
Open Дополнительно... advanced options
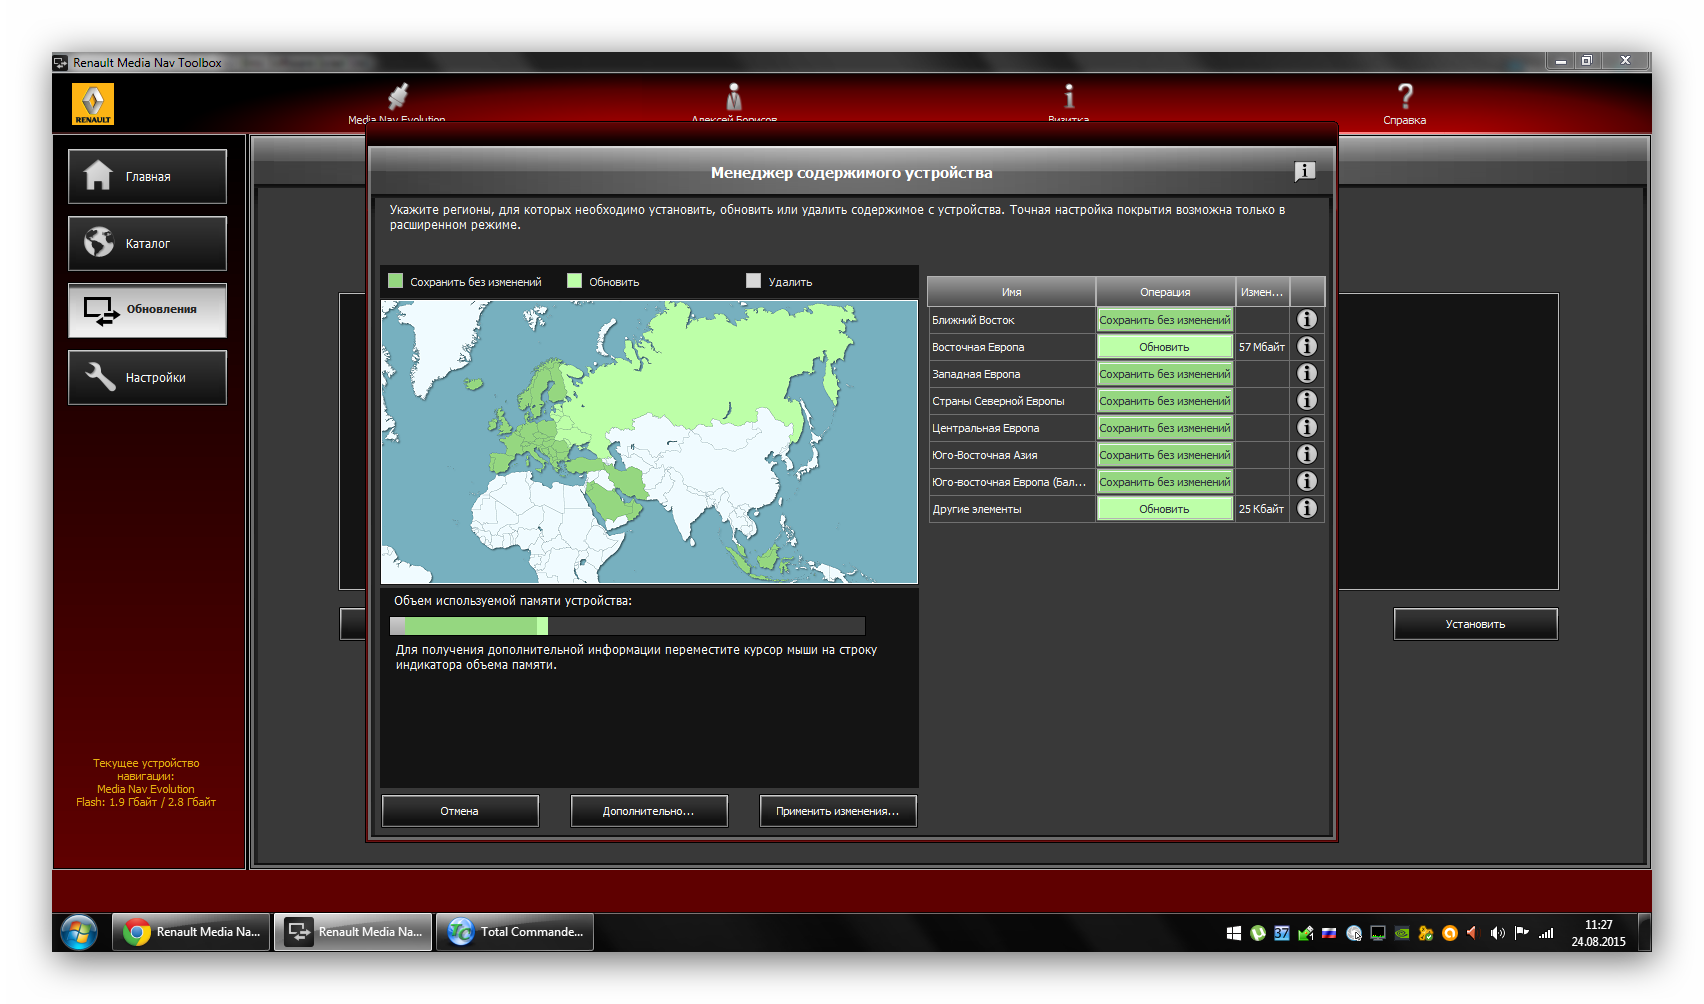pyautogui.click(x=648, y=811)
